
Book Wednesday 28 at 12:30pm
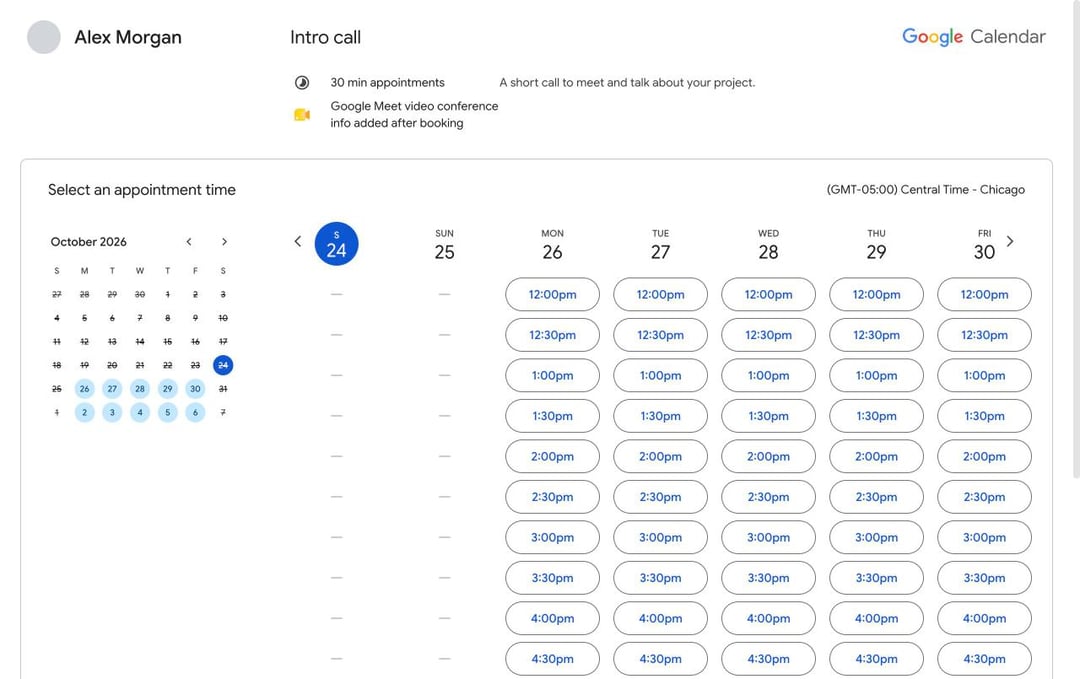[x=768, y=335]
